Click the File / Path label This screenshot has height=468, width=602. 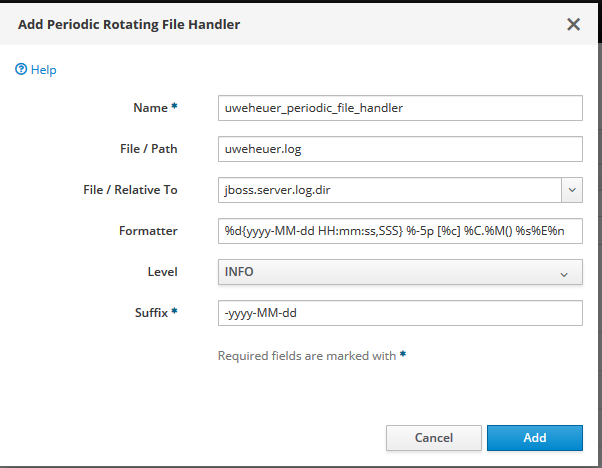click(x=148, y=149)
